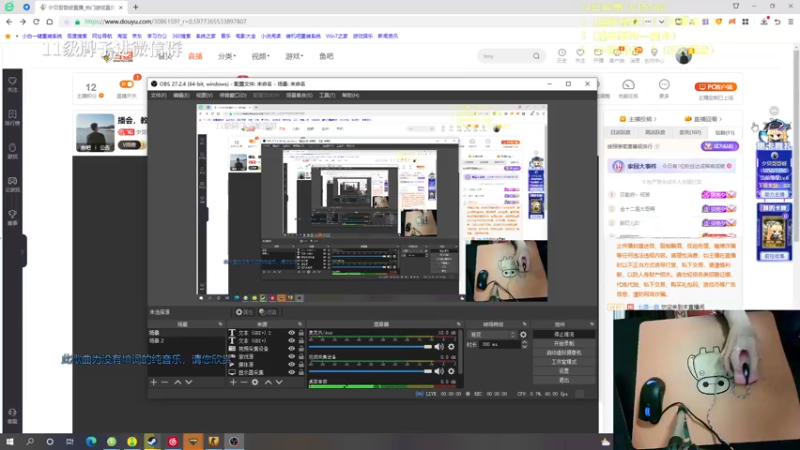Image resolution: width=800 pixels, height=450 pixels.
Task: Click 工作室模式 button in OBS
Action: (564, 362)
